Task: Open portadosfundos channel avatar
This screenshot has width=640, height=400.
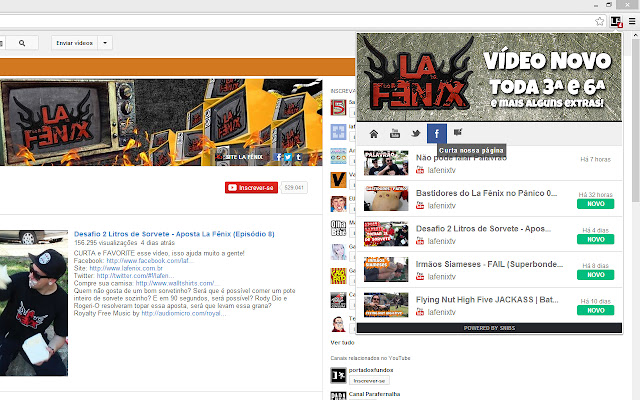Action: [x=338, y=375]
